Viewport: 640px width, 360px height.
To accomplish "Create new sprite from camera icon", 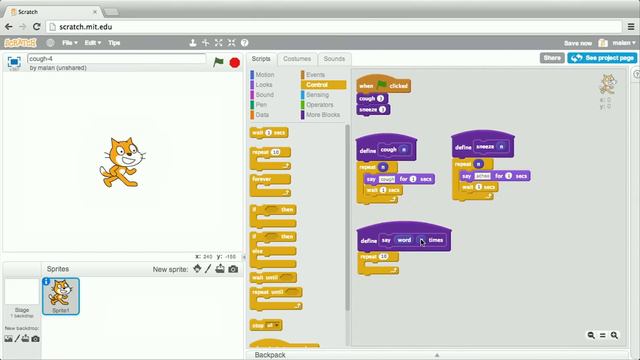I will coord(233,269).
